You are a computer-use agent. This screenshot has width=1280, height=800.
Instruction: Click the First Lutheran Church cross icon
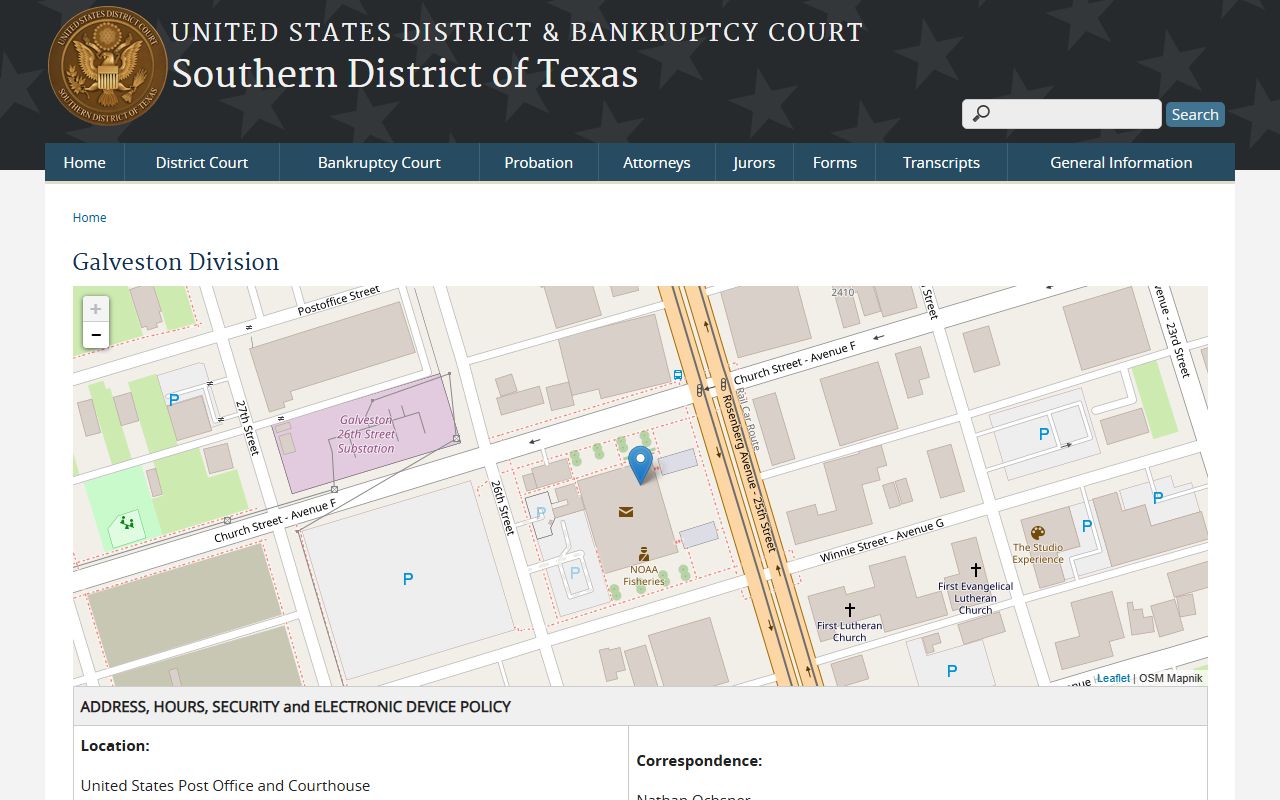click(x=849, y=609)
